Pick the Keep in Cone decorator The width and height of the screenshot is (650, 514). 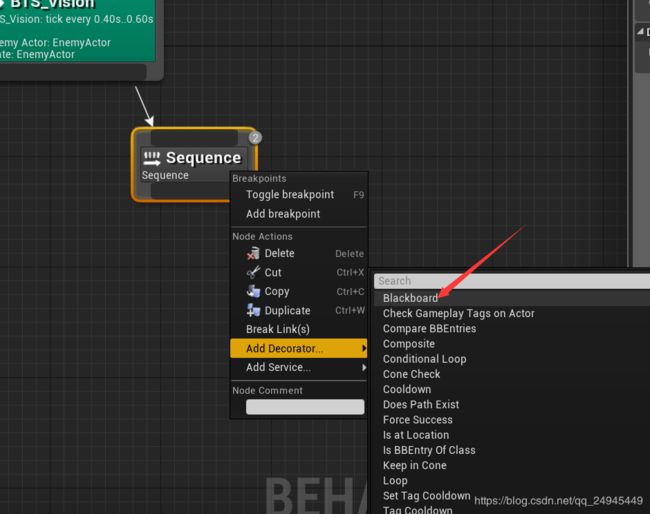pos(512,466)
